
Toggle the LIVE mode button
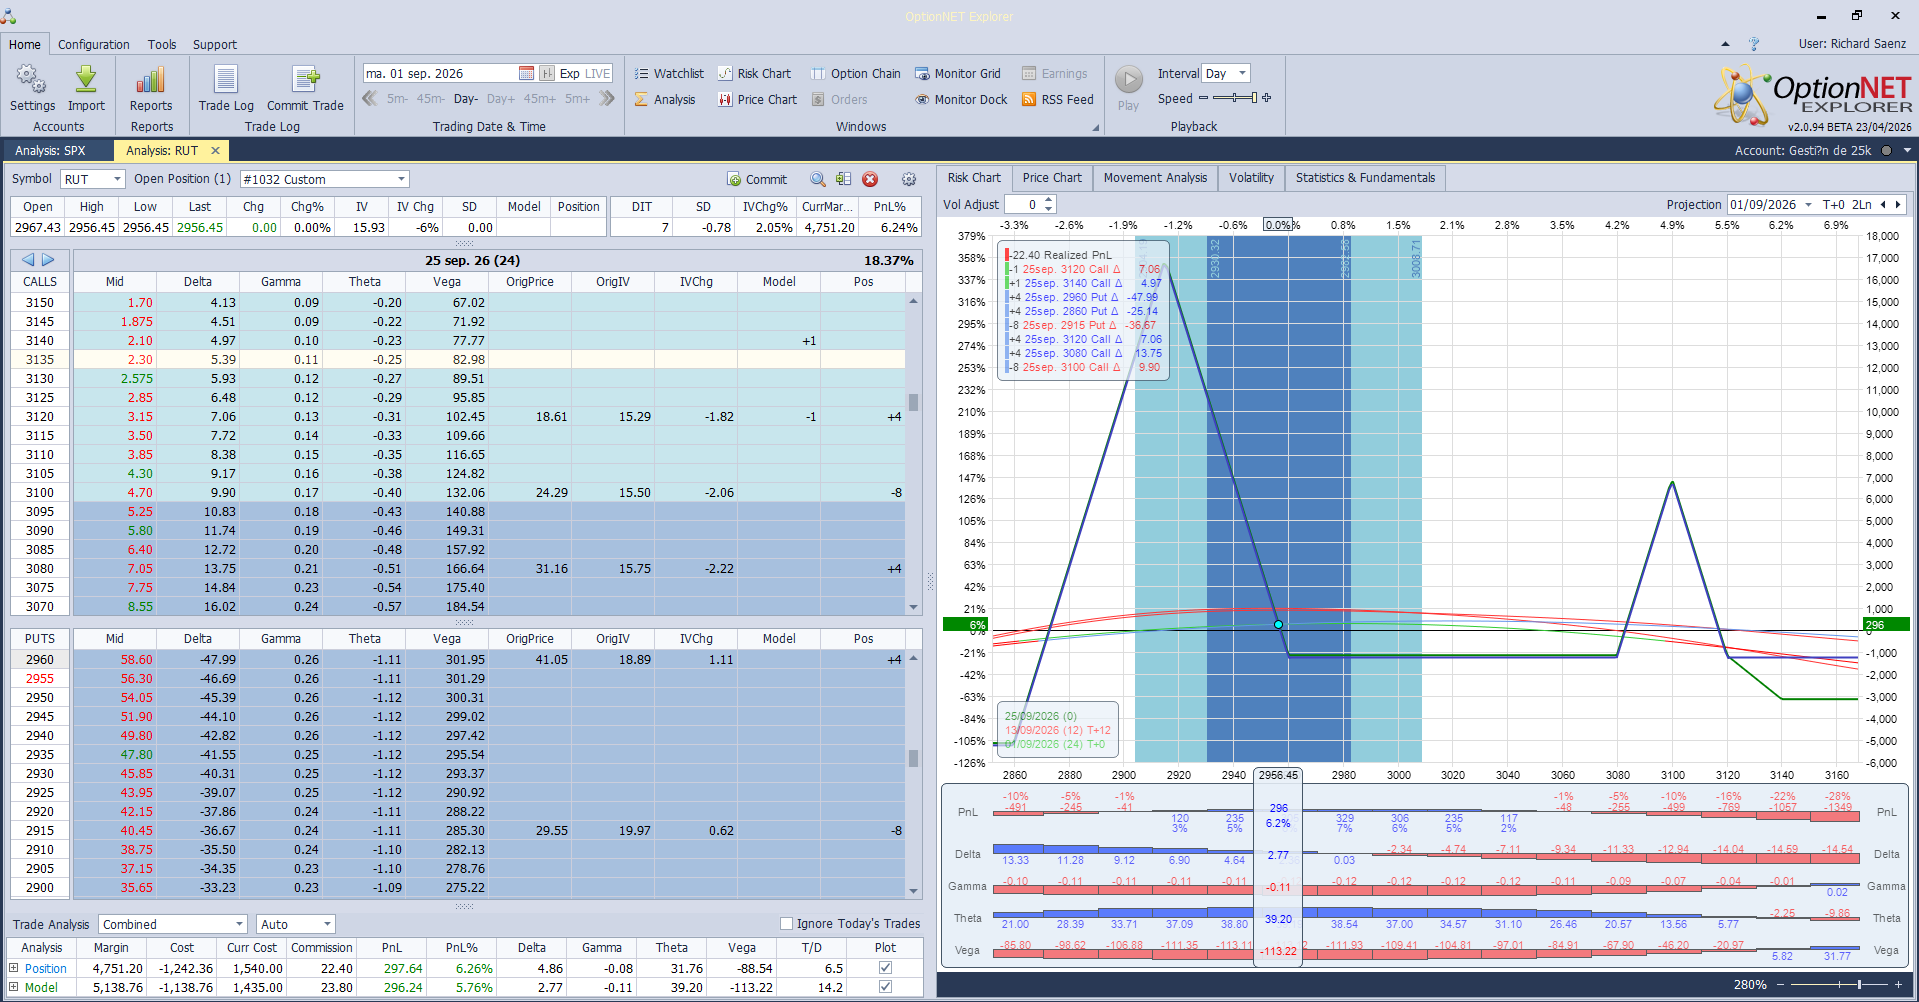[x=598, y=73]
